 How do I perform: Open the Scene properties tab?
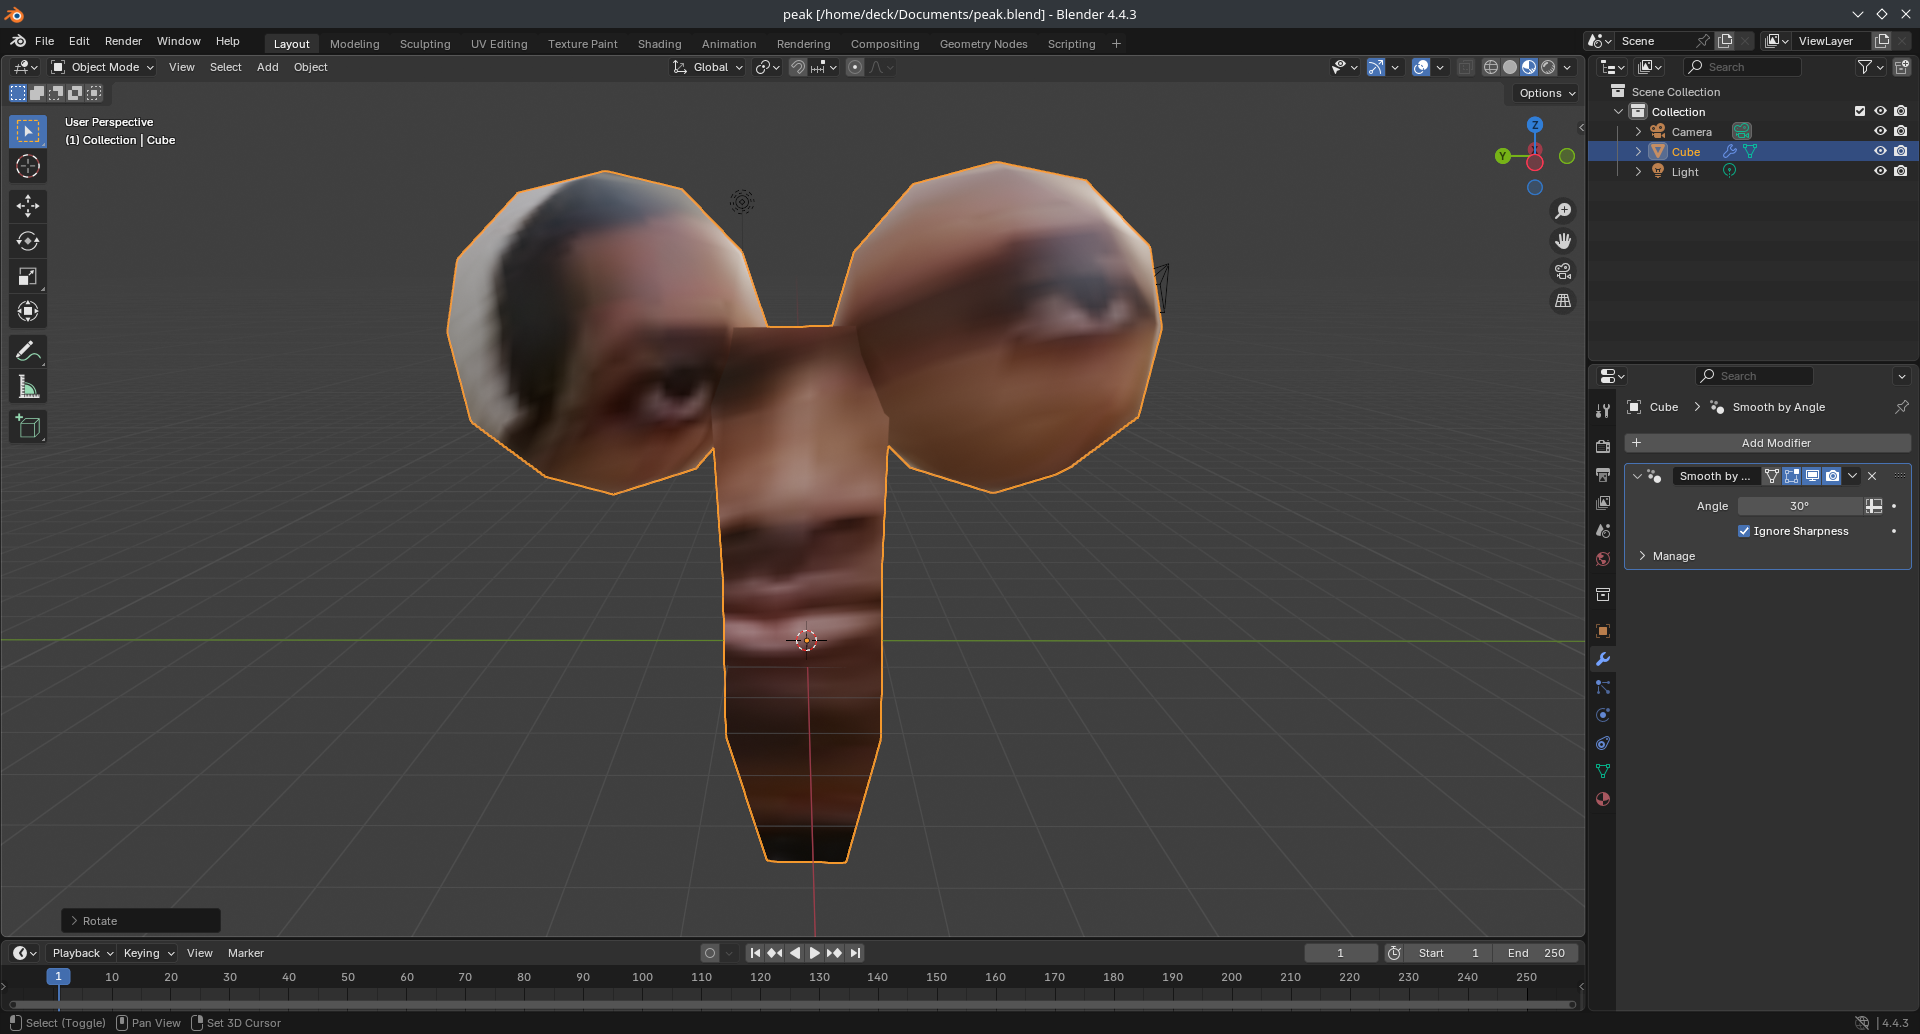(x=1603, y=530)
